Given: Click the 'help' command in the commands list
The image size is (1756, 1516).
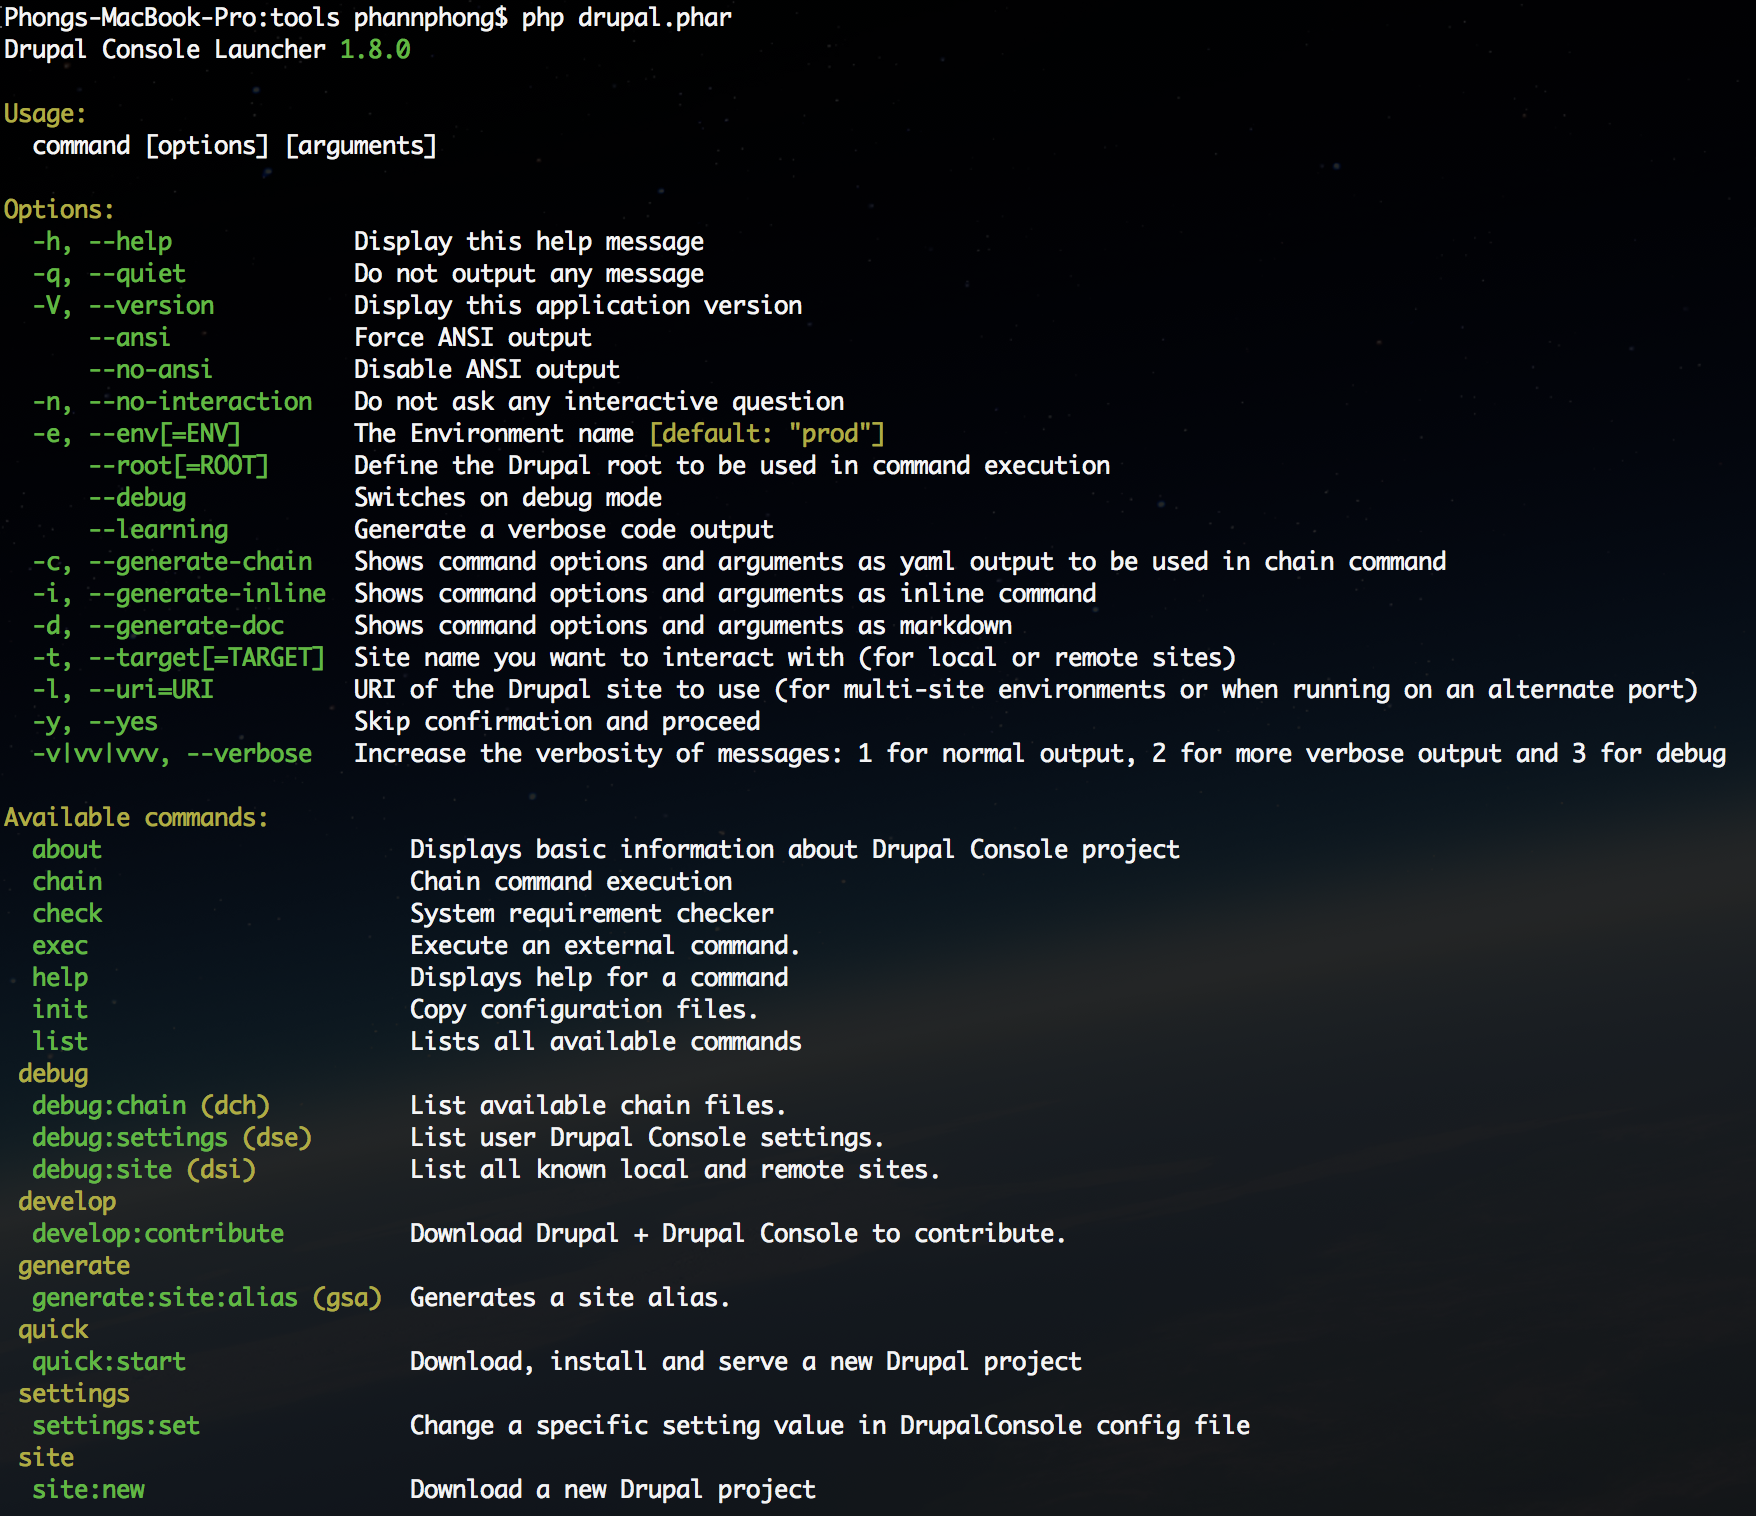Looking at the screenshot, I should click(60, 978).
